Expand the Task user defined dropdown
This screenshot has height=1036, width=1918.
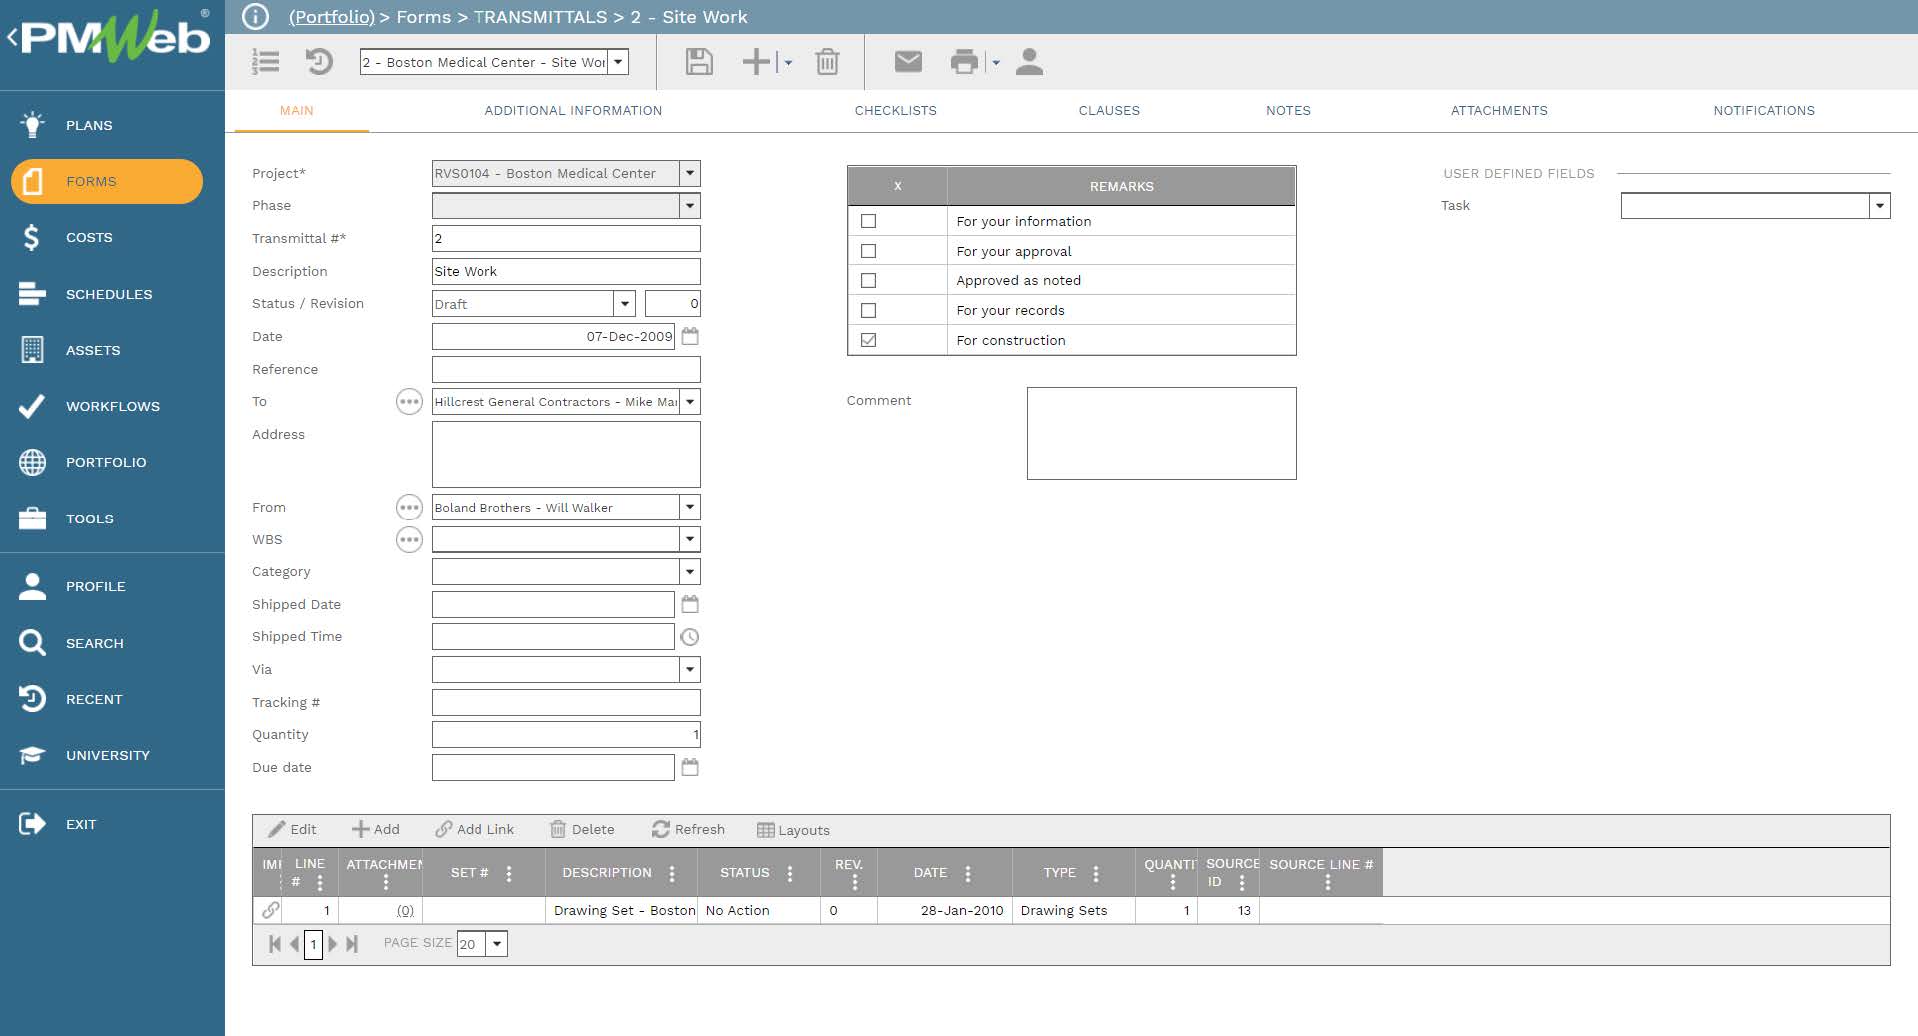(x=1880, y=206)
